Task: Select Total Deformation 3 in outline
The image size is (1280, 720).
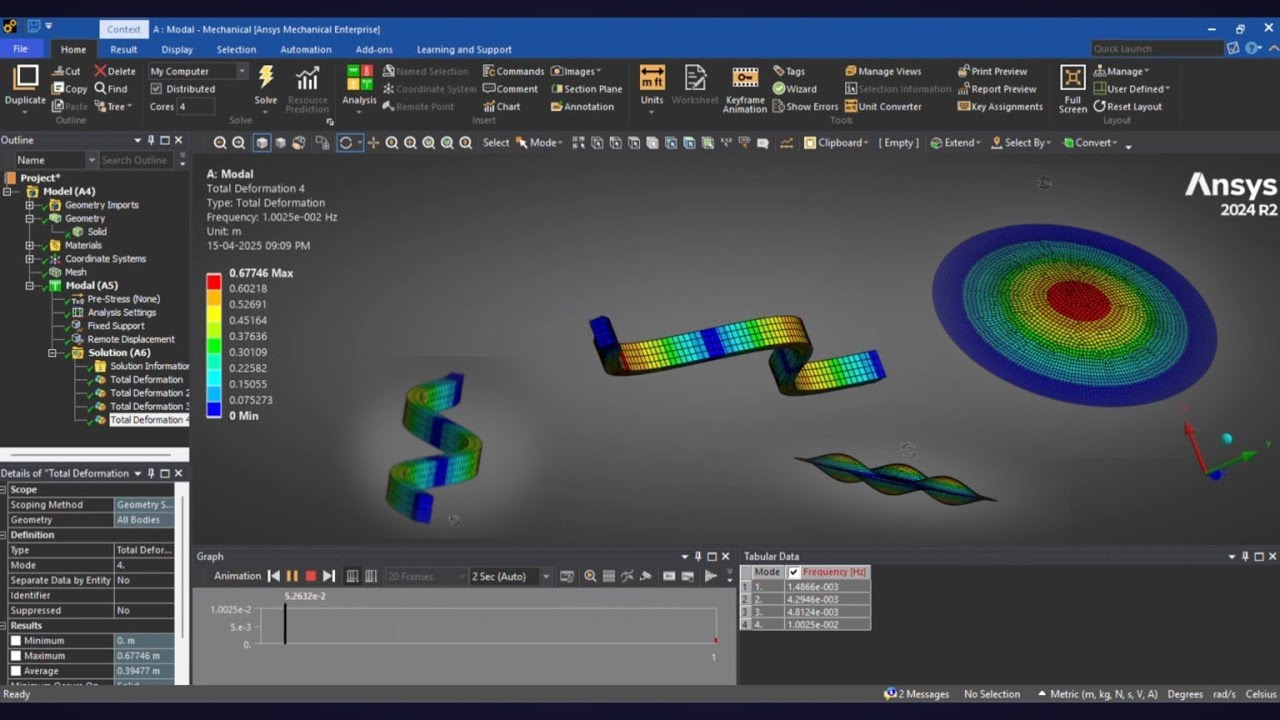Action: [148, 407]
